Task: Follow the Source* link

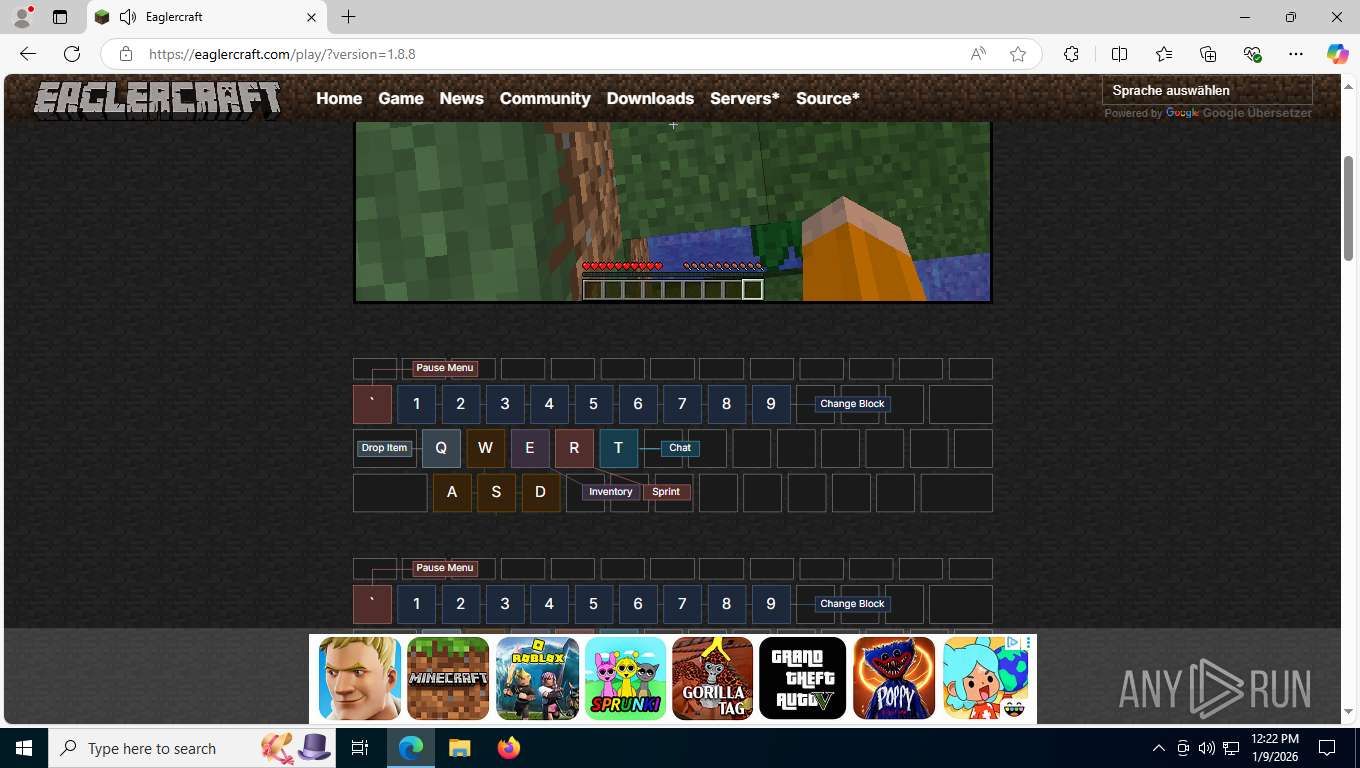Action: click(x=828, y=98)
